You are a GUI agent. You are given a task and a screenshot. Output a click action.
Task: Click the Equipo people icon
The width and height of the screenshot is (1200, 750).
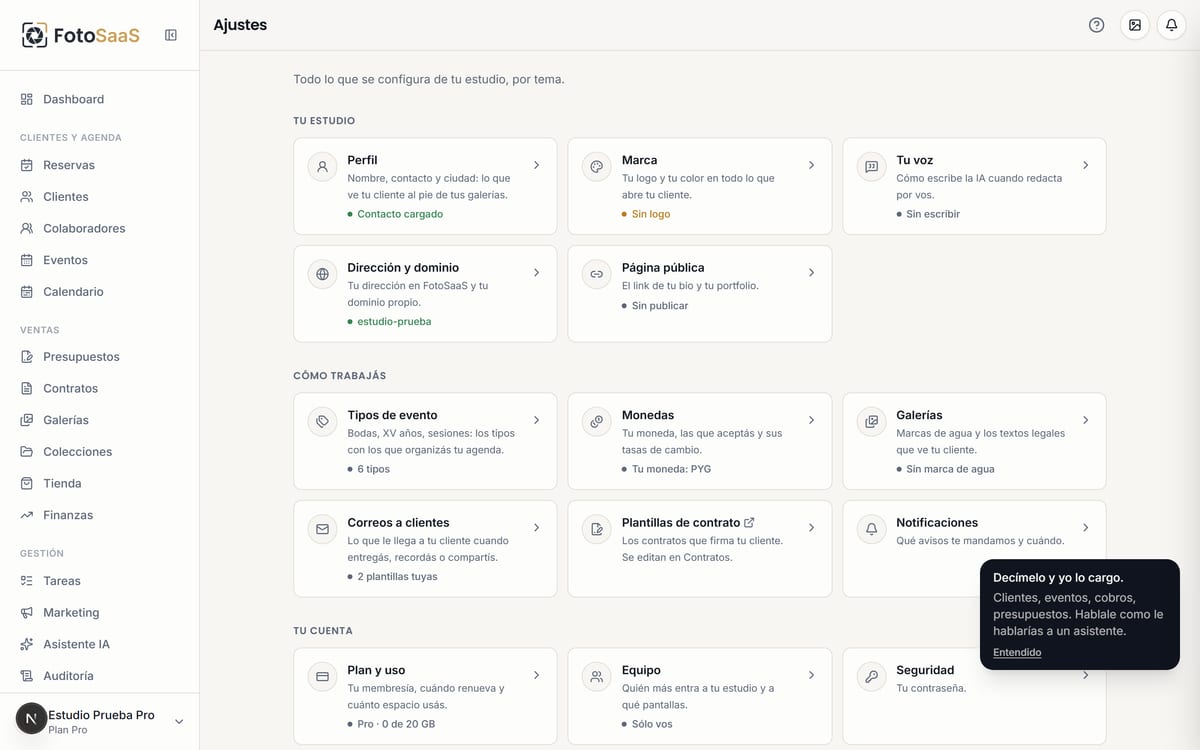coord(597,677)
